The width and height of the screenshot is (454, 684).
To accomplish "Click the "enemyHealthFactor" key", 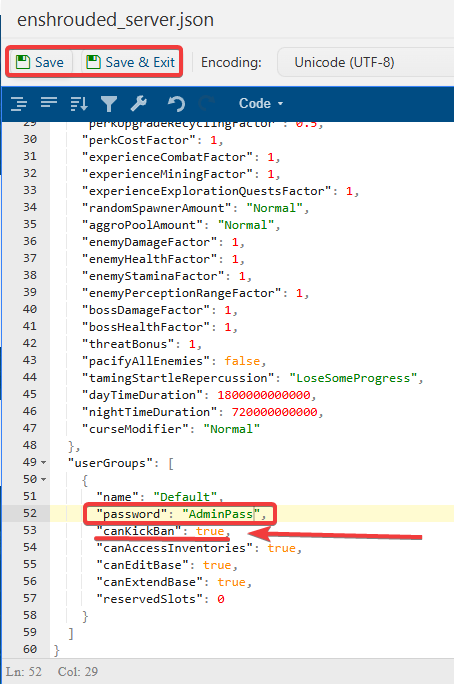I will (150, 259).
